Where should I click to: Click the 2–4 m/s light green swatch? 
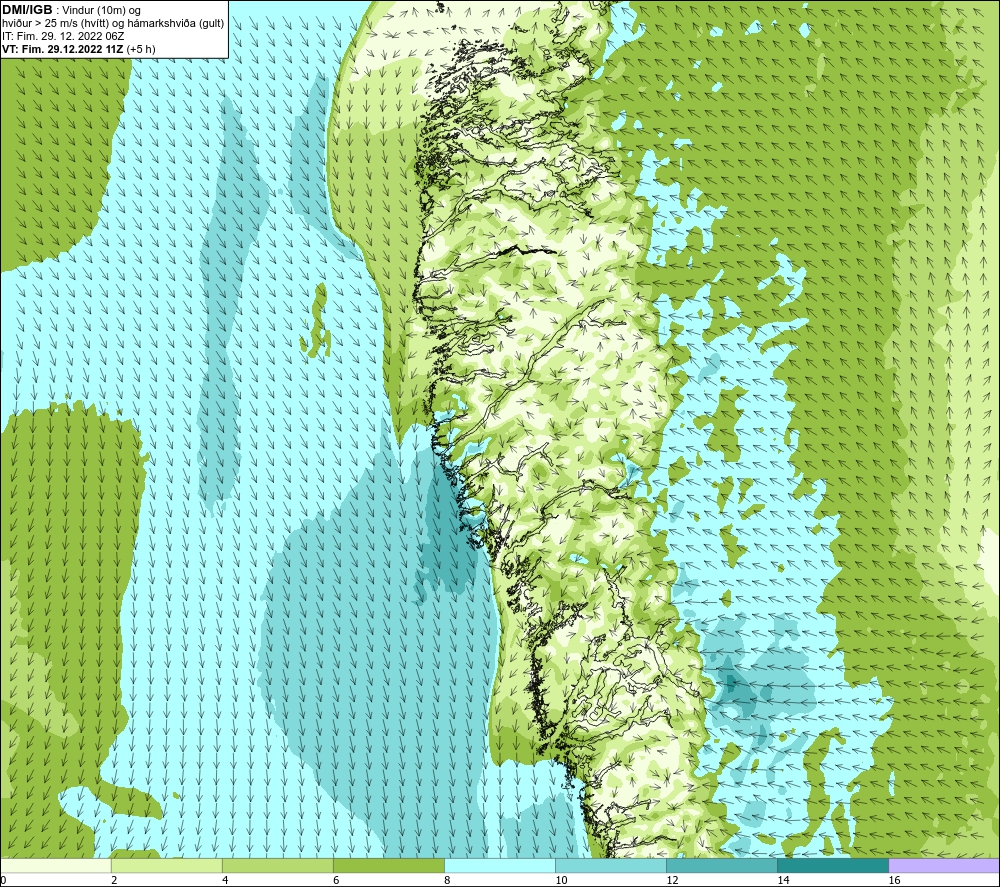(x=166, y=865)
